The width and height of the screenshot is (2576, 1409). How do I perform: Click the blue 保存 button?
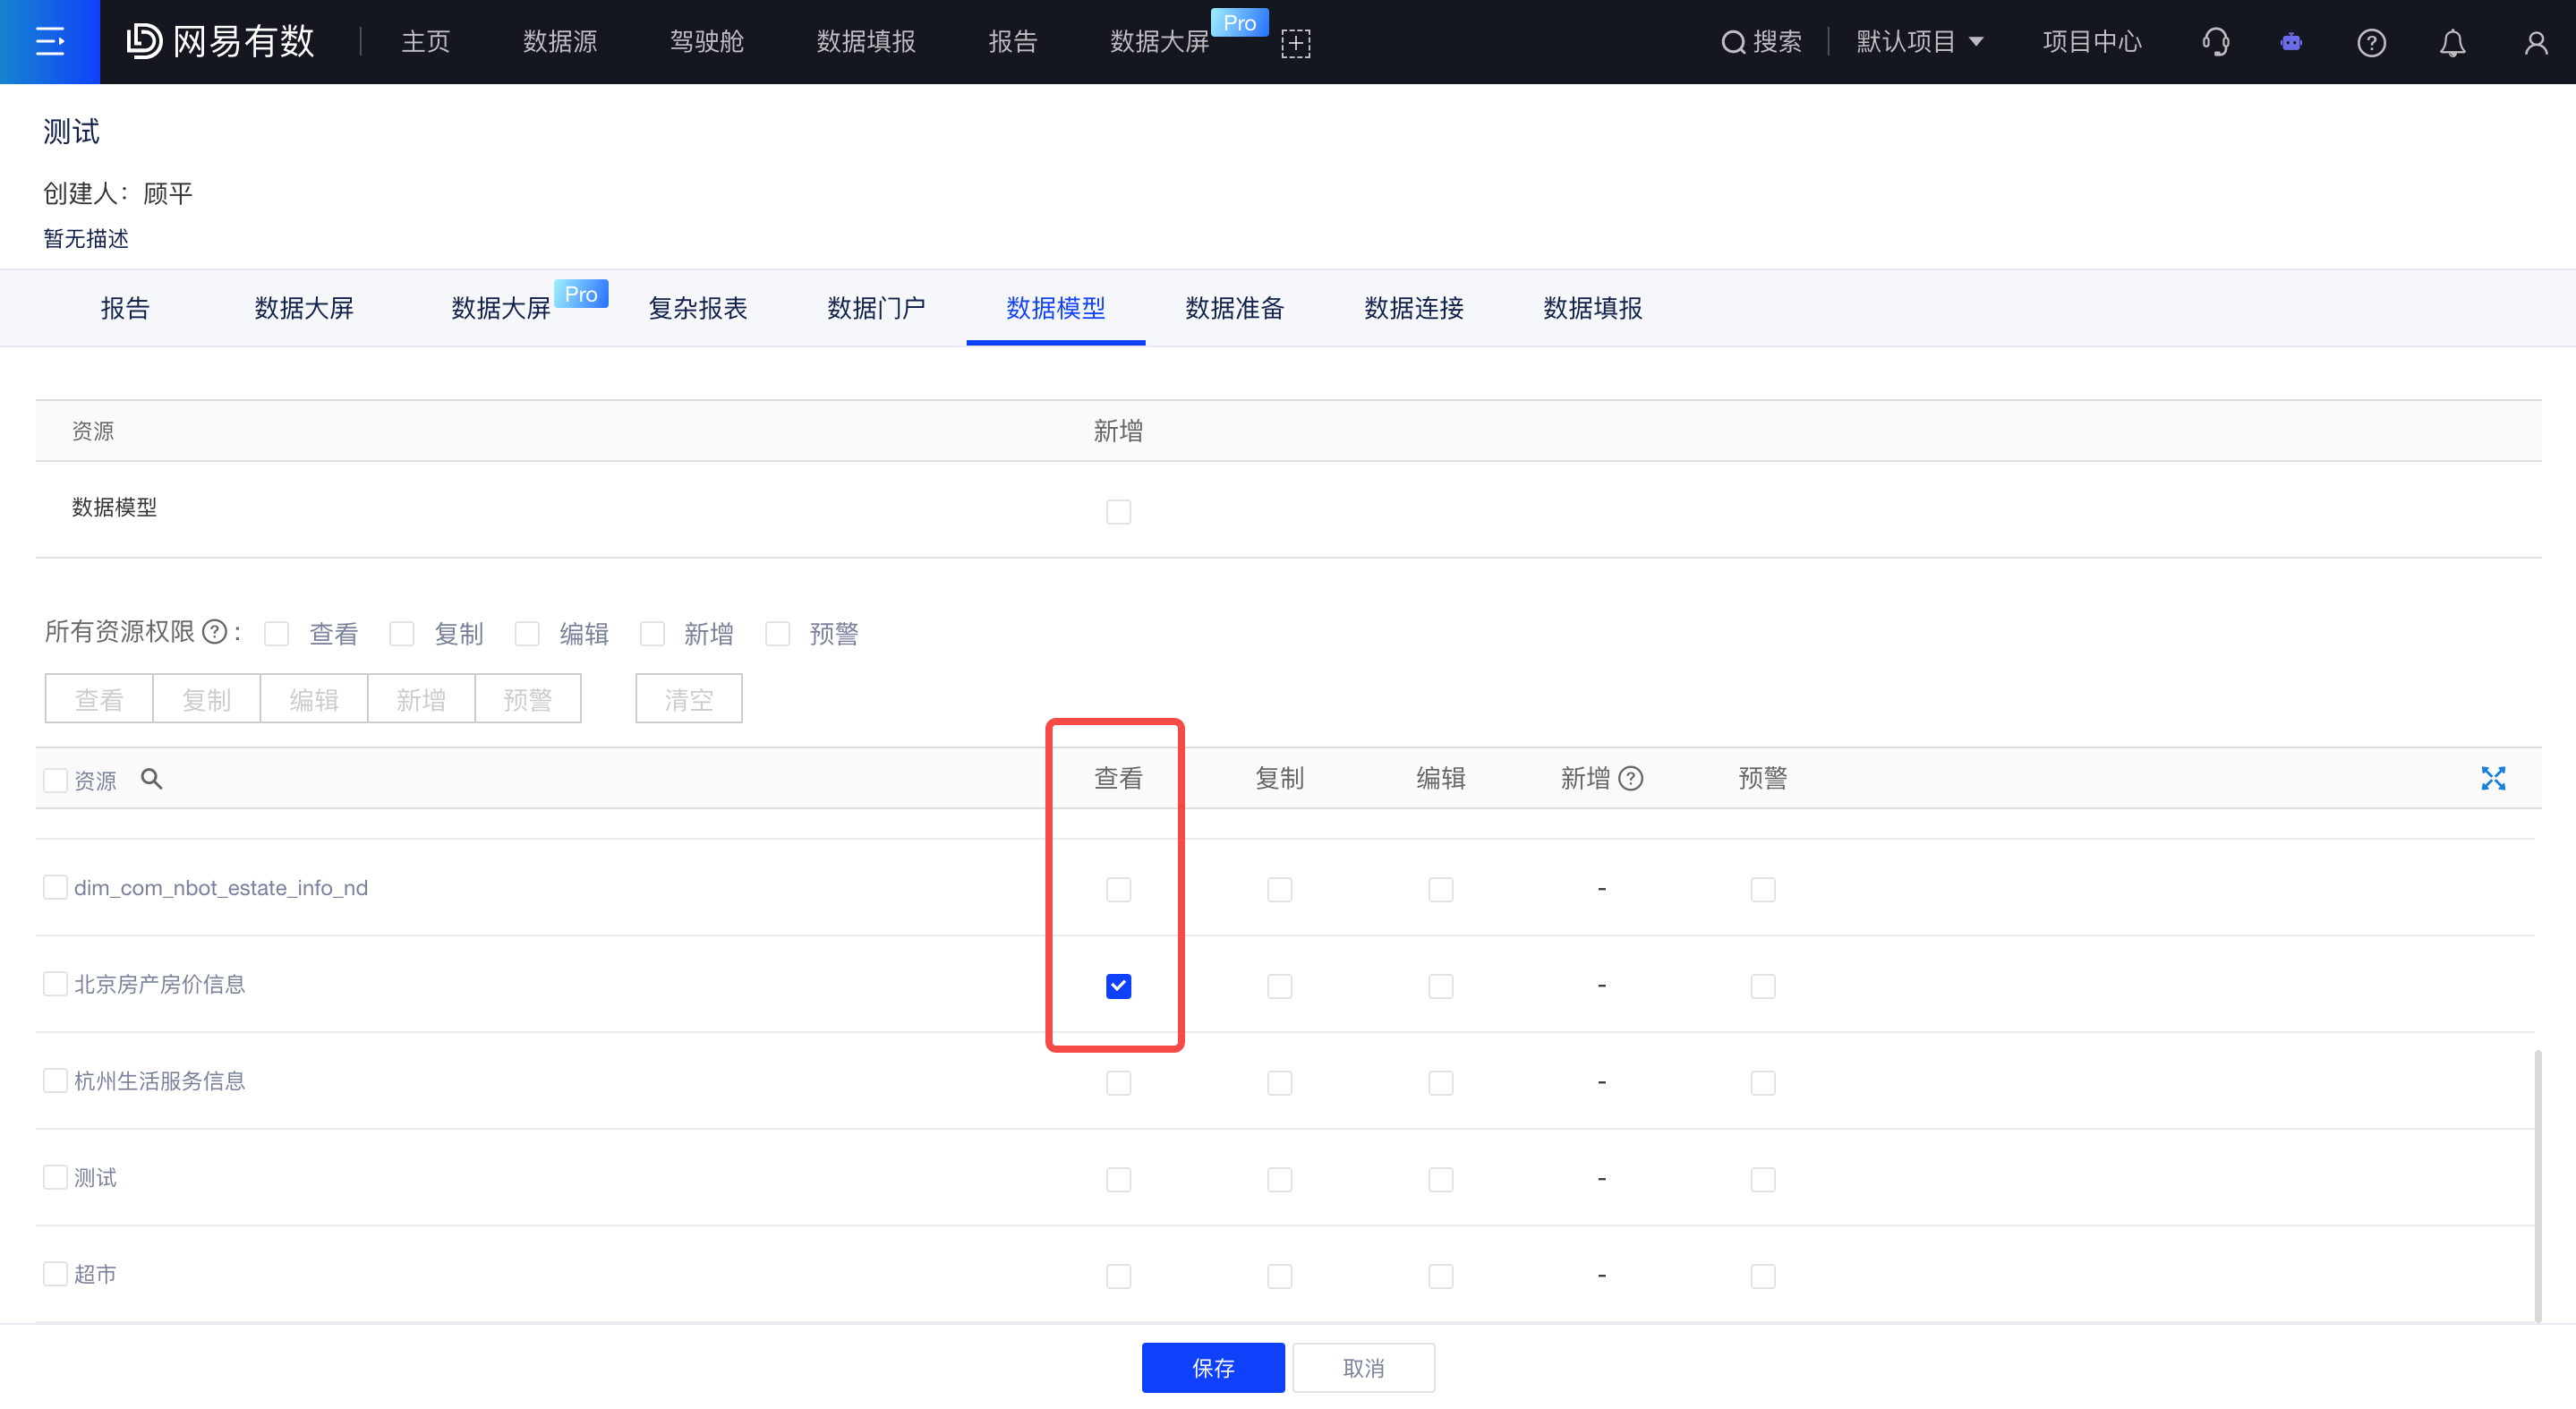click(x=1212, y=1367)
